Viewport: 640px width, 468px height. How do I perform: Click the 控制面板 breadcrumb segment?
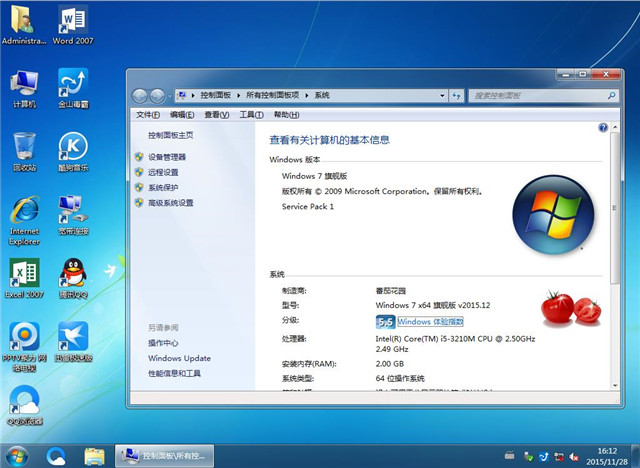click(x=216, y=95)
